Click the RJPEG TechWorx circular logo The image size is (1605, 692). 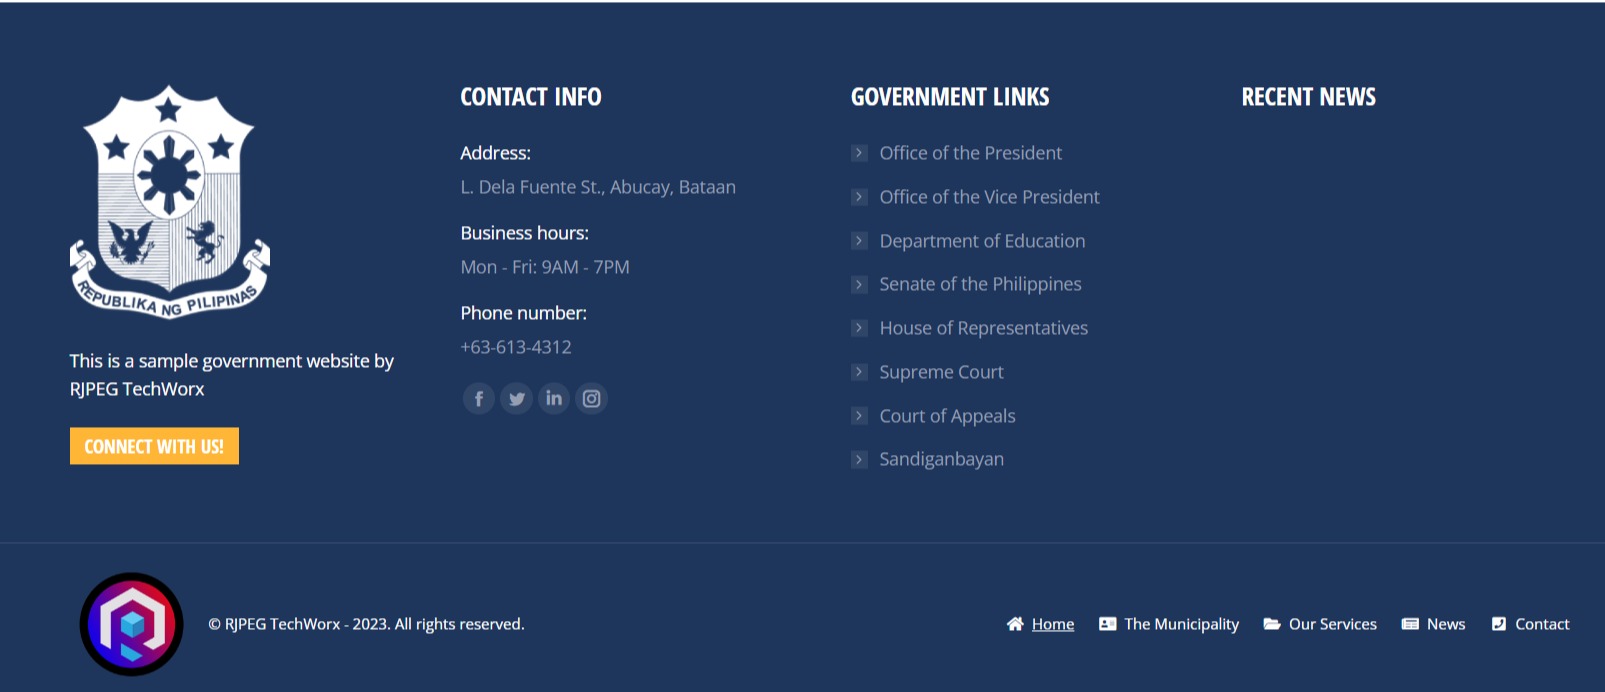pyautogui.click(x=131, y=624)
